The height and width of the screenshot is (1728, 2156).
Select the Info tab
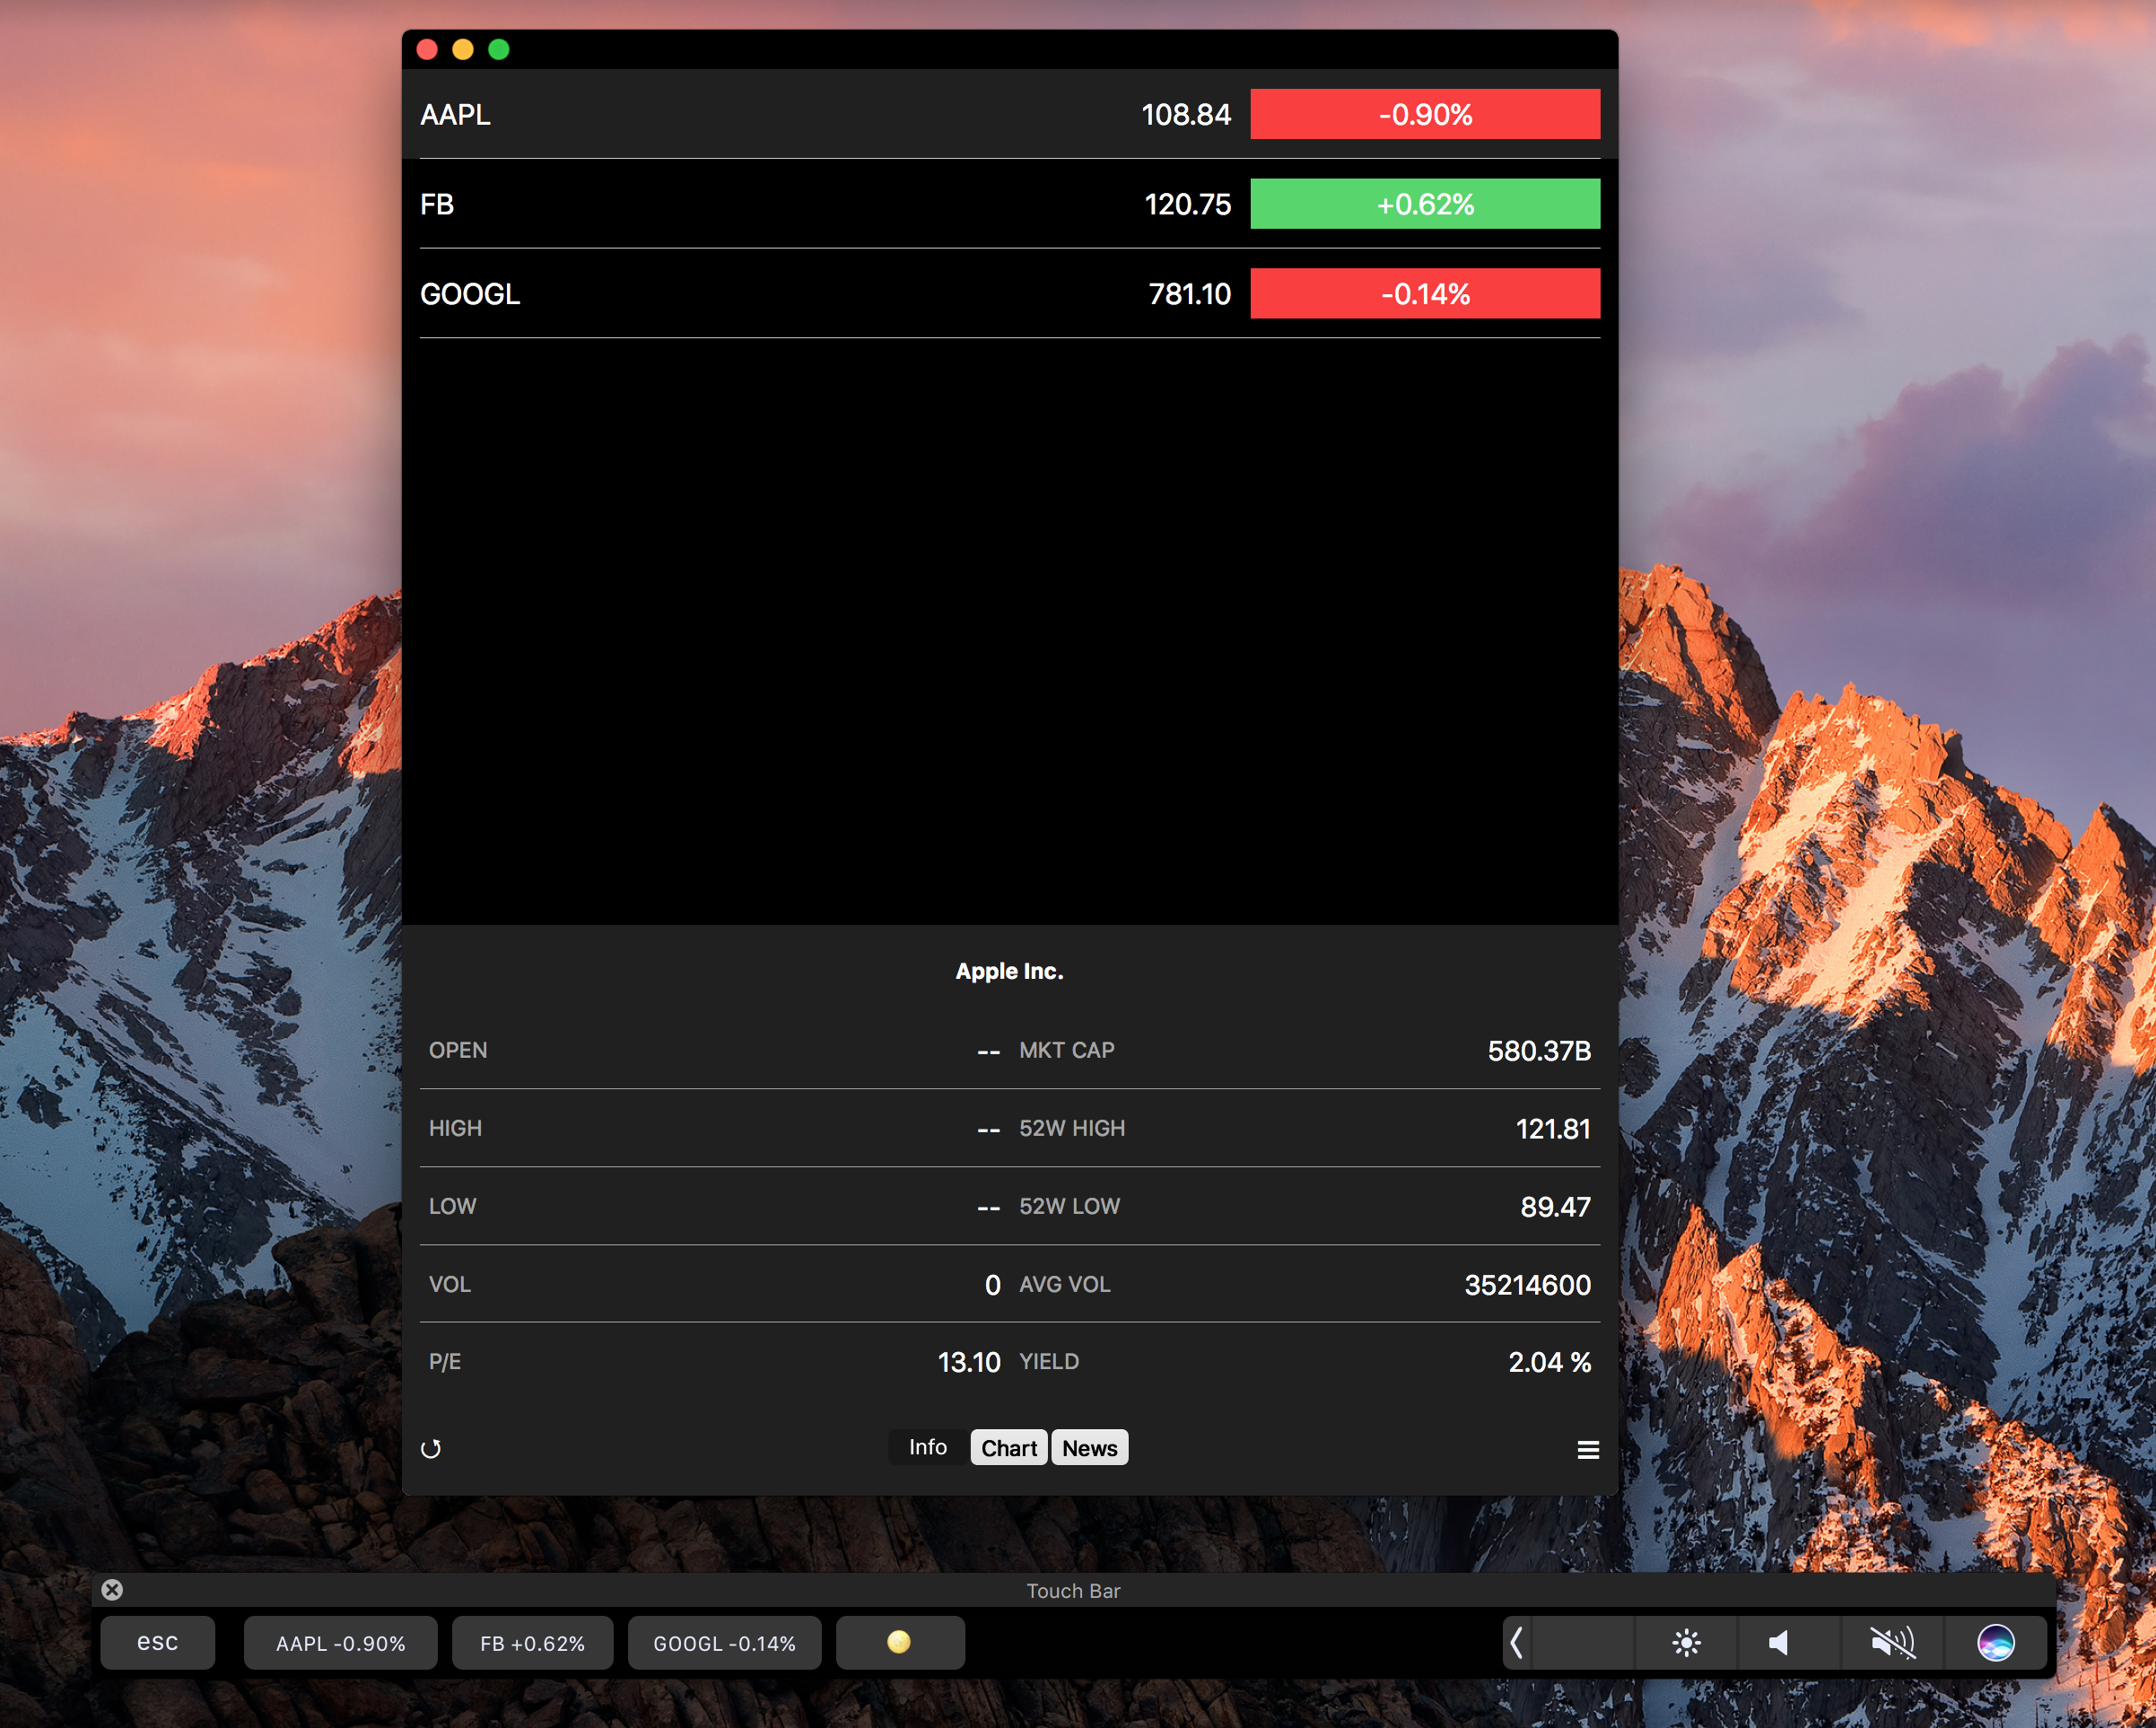click(x=927, y=1447)
